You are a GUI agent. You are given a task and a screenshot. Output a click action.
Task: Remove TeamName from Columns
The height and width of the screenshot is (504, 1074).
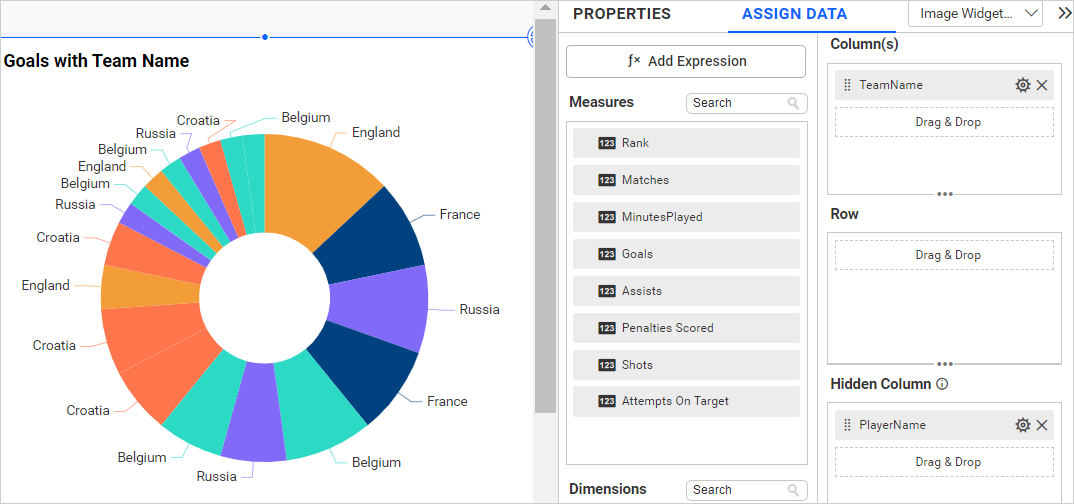pyautogui.click(x=1042, y=85)
